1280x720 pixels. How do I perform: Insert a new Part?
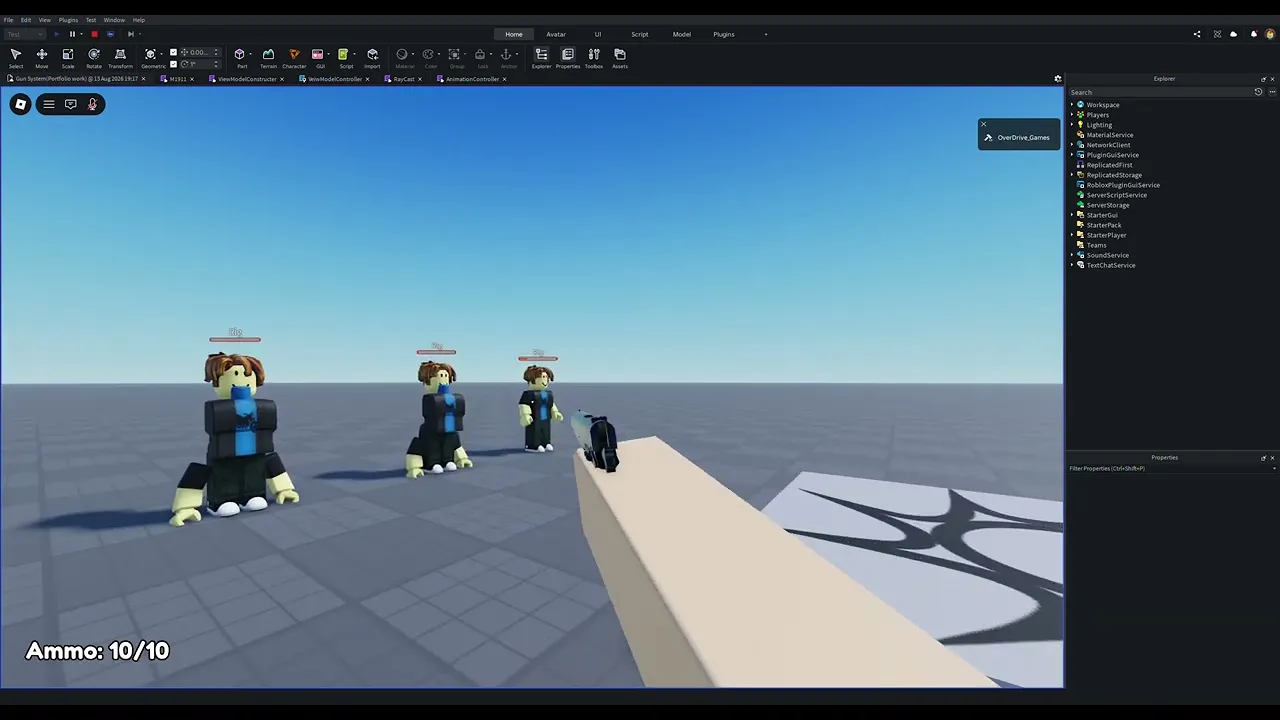point(240,58)
